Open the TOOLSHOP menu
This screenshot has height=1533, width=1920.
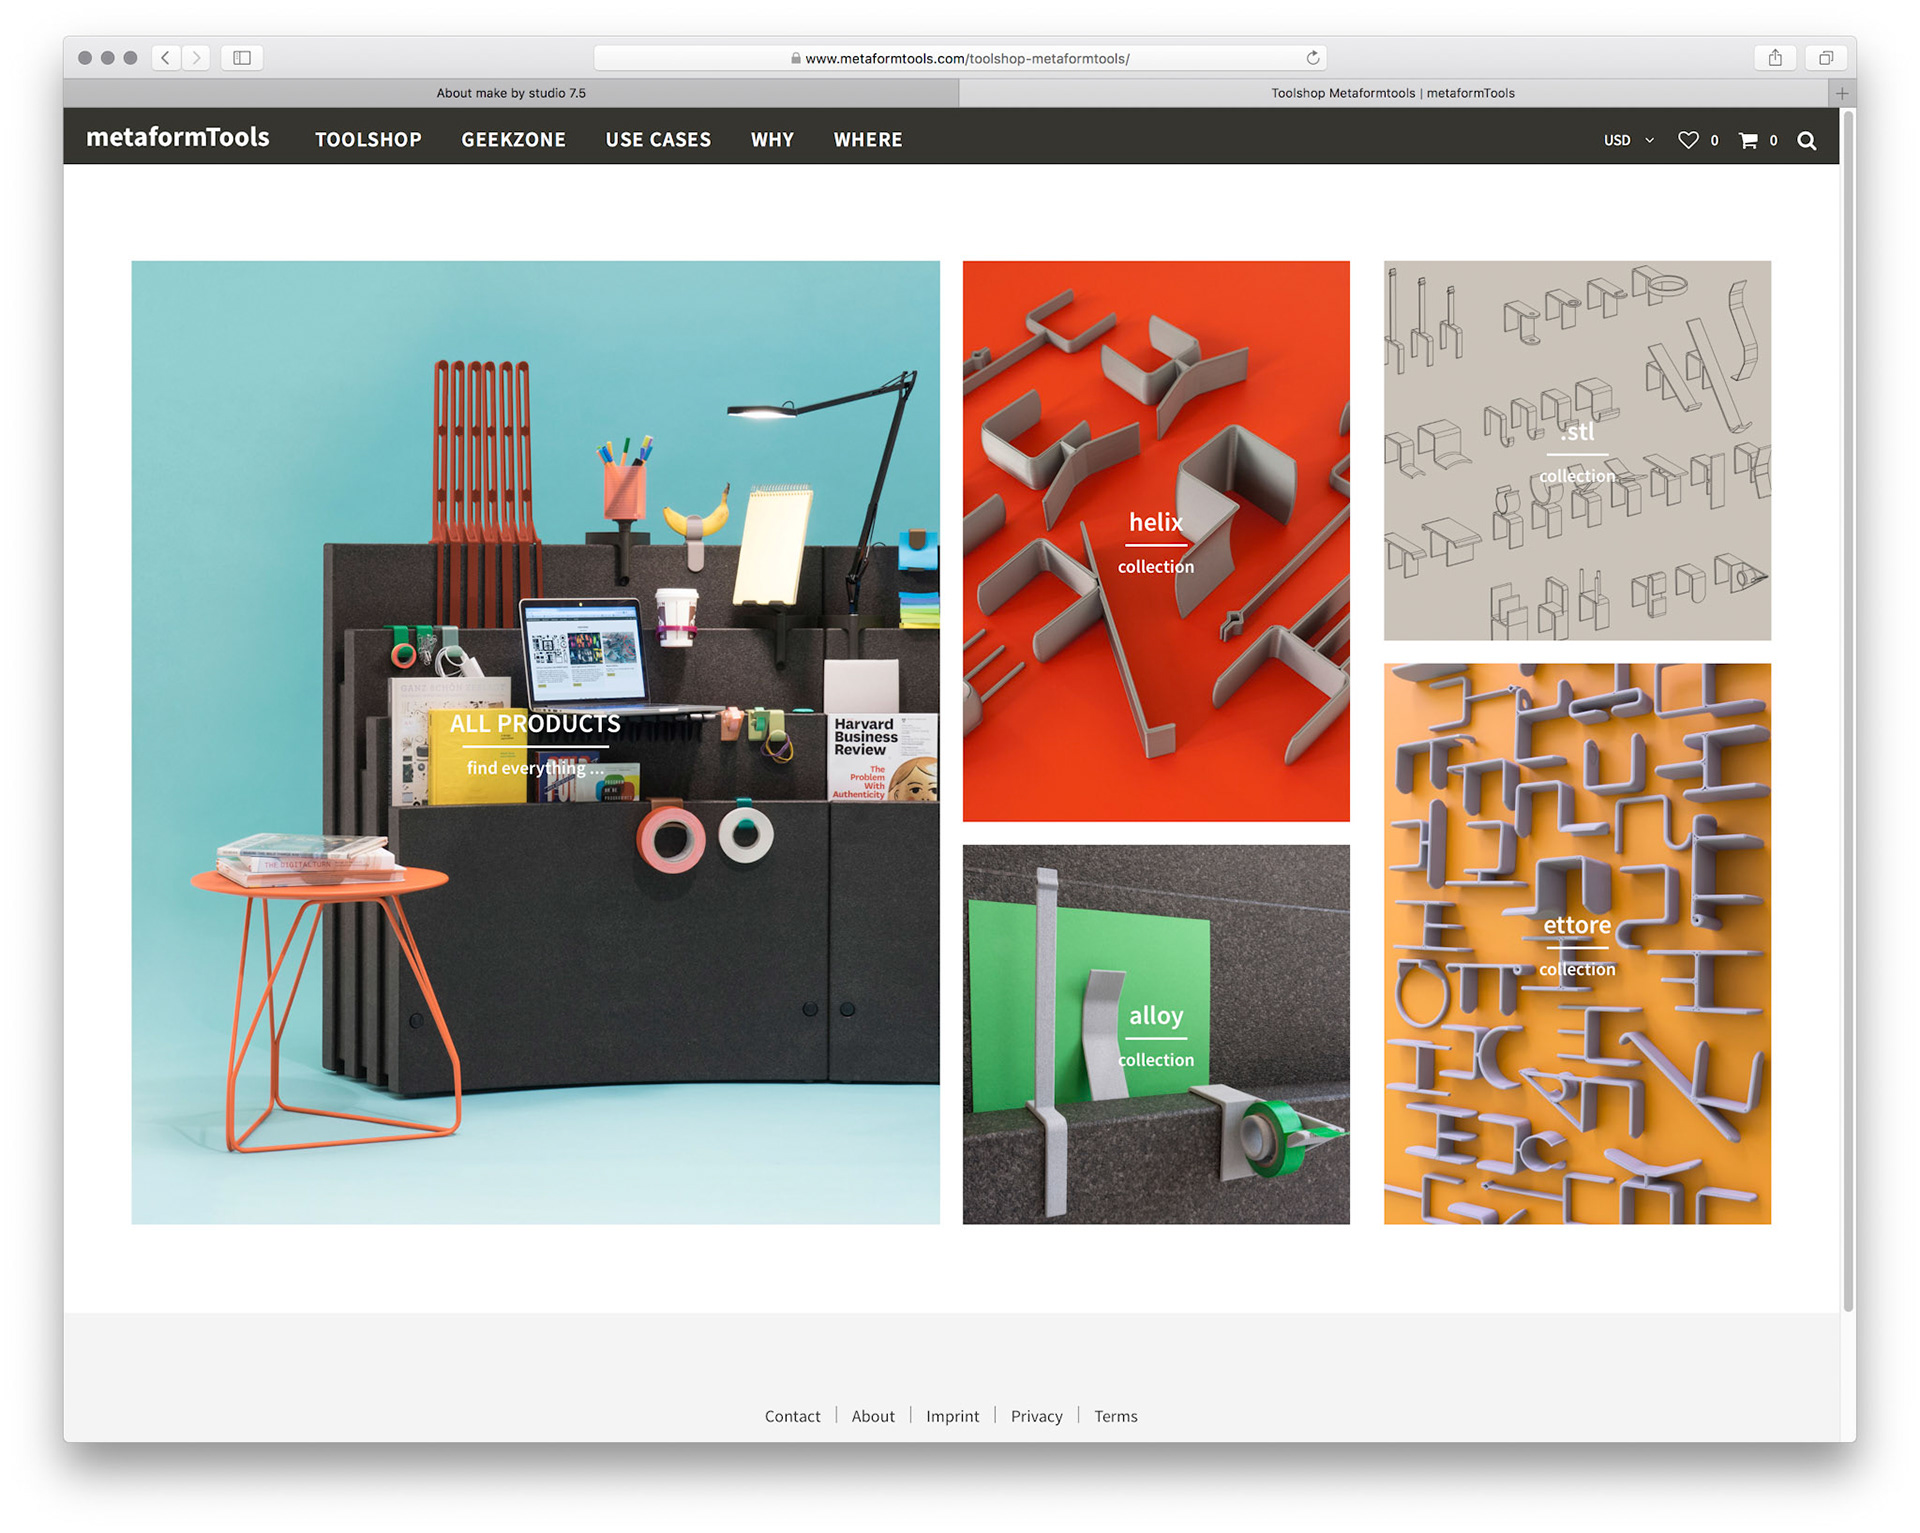point(368,140)
